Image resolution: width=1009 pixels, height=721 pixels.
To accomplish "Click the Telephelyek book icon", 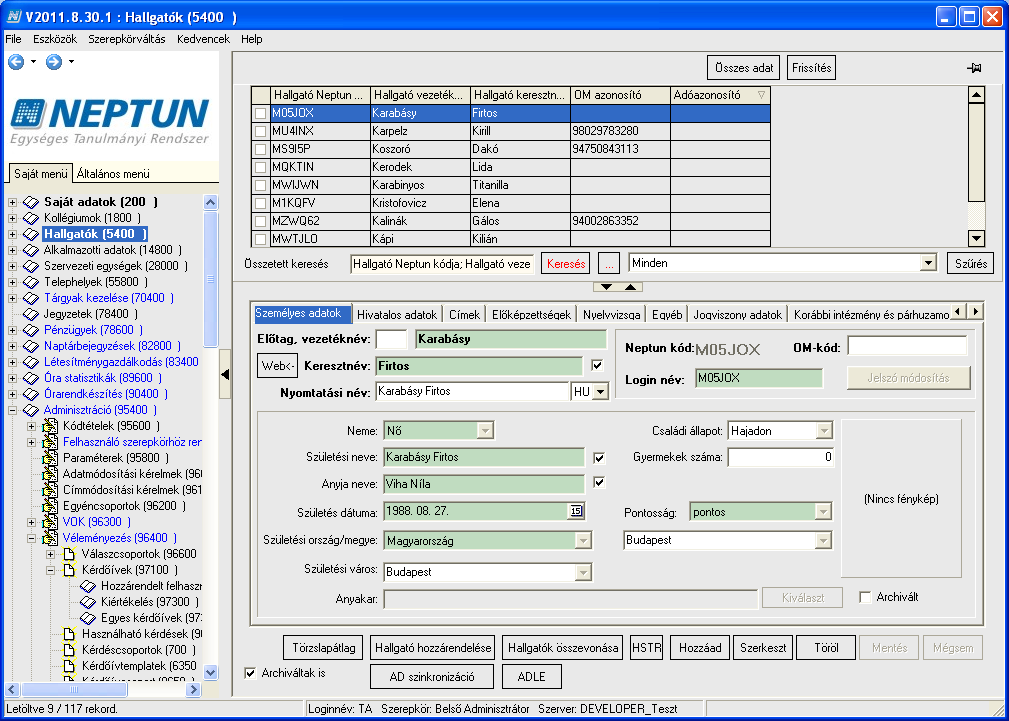I will tap(31, 283).
